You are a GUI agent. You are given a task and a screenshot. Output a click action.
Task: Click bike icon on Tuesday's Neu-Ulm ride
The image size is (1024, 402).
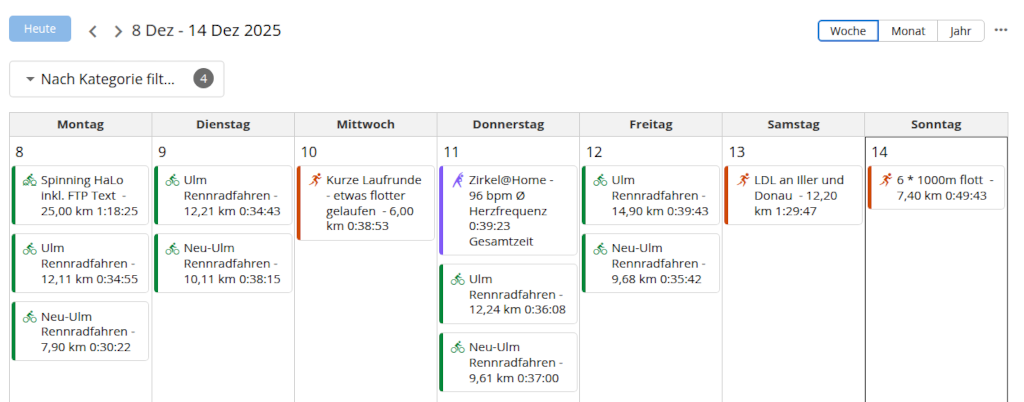coord(172,248)
